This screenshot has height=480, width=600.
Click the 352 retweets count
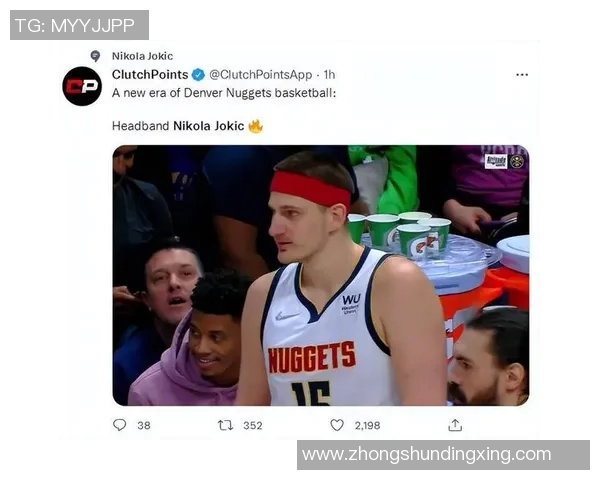(x=253, y=426)
